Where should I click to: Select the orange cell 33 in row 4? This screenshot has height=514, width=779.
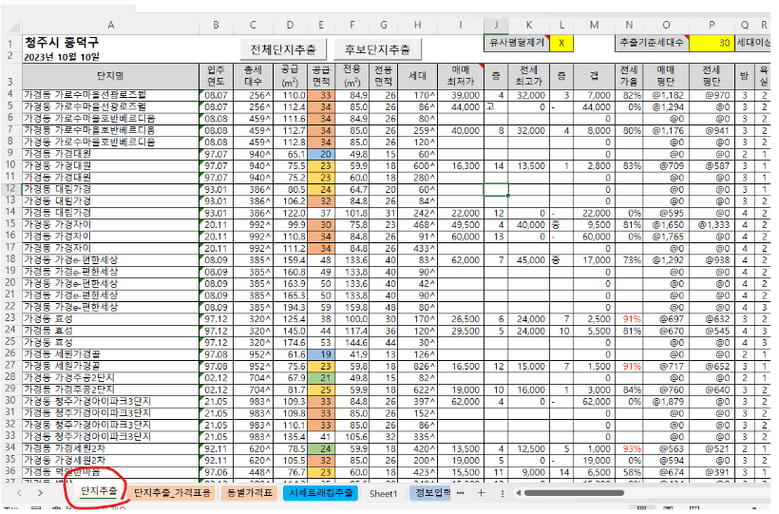point(321,95)
